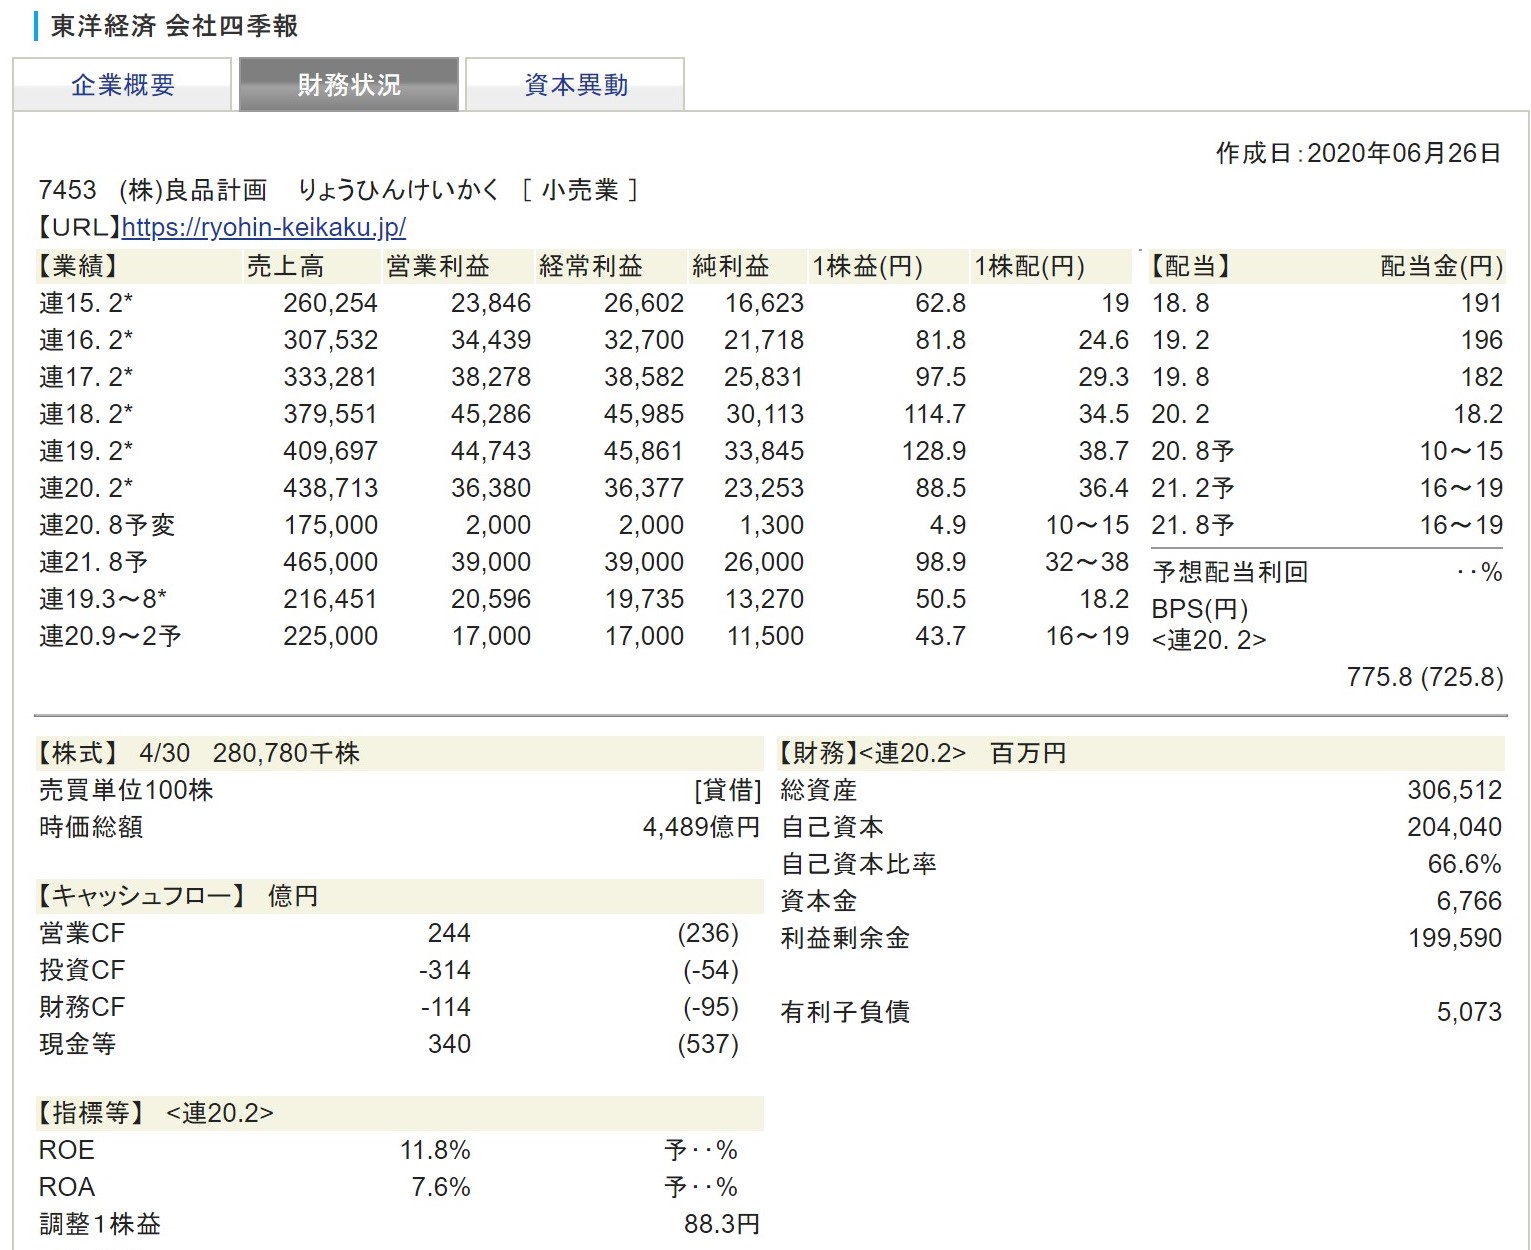Screen dimensions: 1531x1250
Task: Click 資本金 value 6,766
Action: click(x=1469, y=901)
